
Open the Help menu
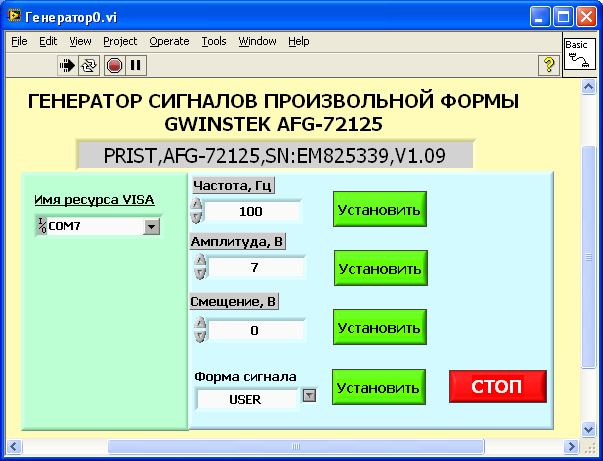pos(299,41)
